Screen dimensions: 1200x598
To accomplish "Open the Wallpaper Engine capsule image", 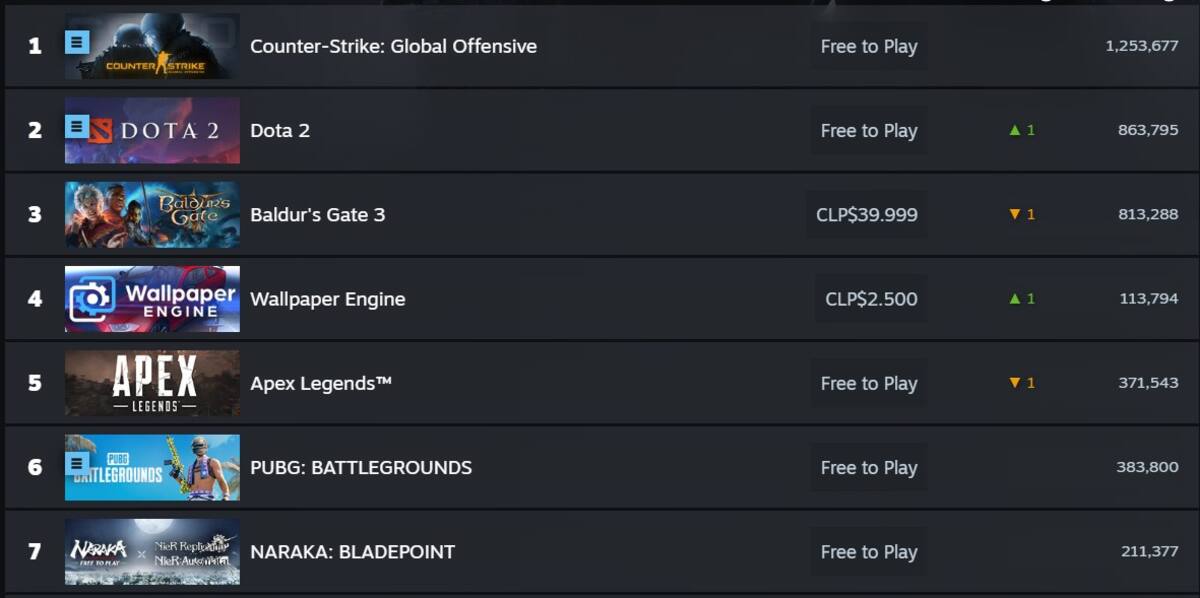I will [152, 299].
